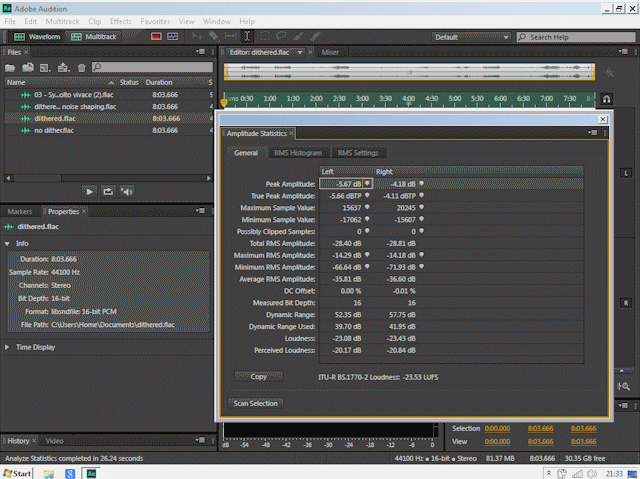Image resolution: width=640 pixels, height=479 pixels.
Task: Click the Open File folder icon
Action: click(x=12, y=67)
